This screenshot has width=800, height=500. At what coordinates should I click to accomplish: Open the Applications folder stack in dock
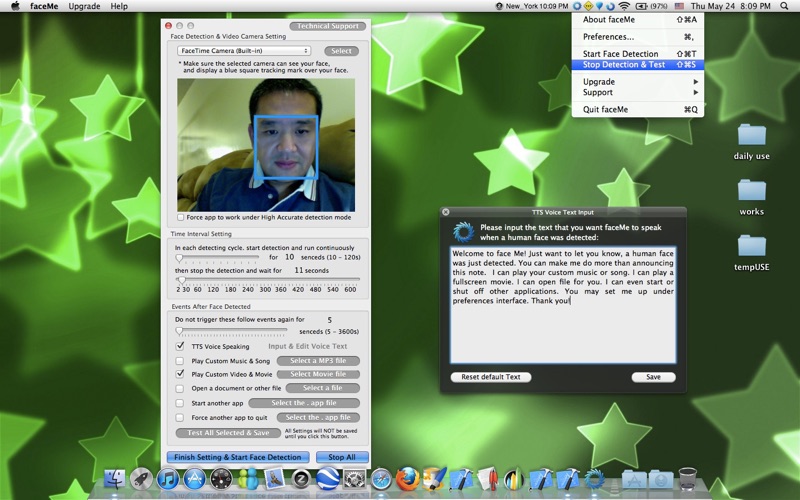634,480
